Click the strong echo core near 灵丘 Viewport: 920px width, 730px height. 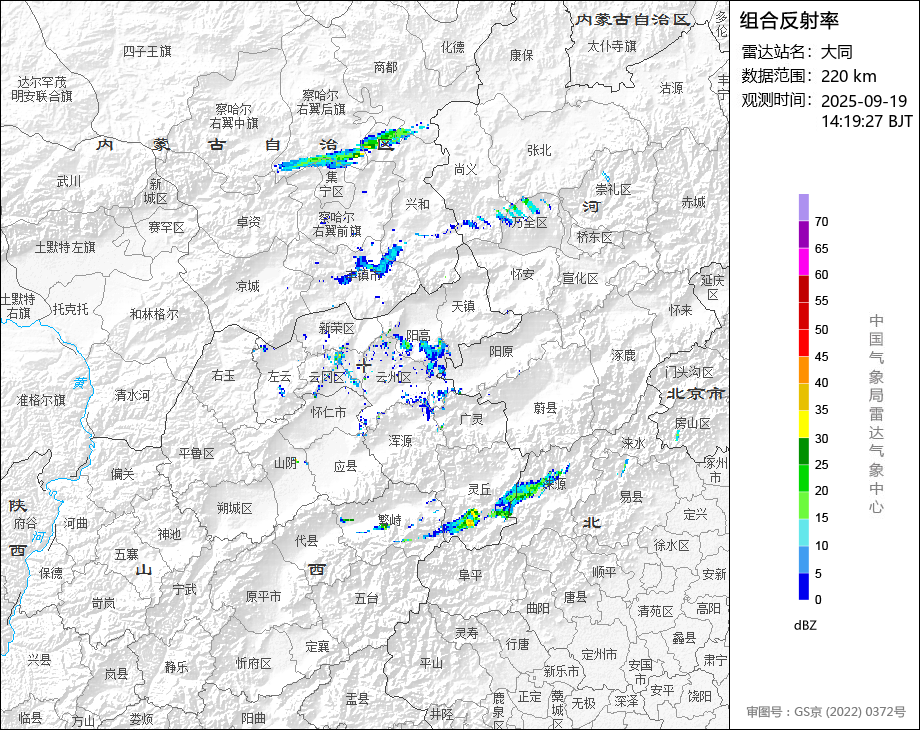[x=471, y=518]
